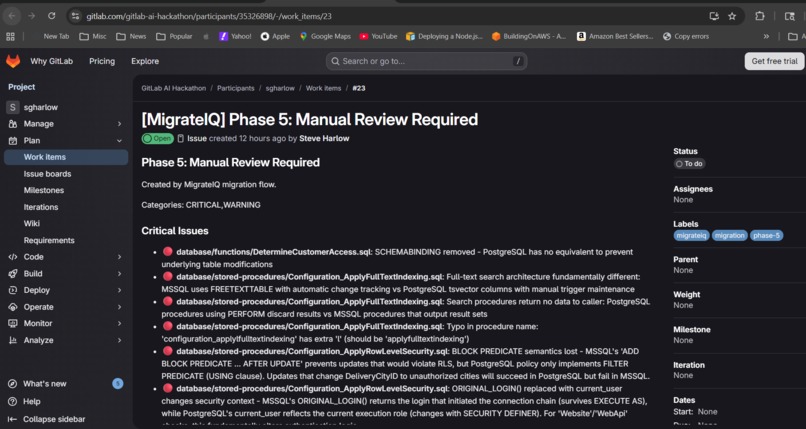Click the Build rocket icon
This screenshot has height=429, width=806.
coord(13,274)
